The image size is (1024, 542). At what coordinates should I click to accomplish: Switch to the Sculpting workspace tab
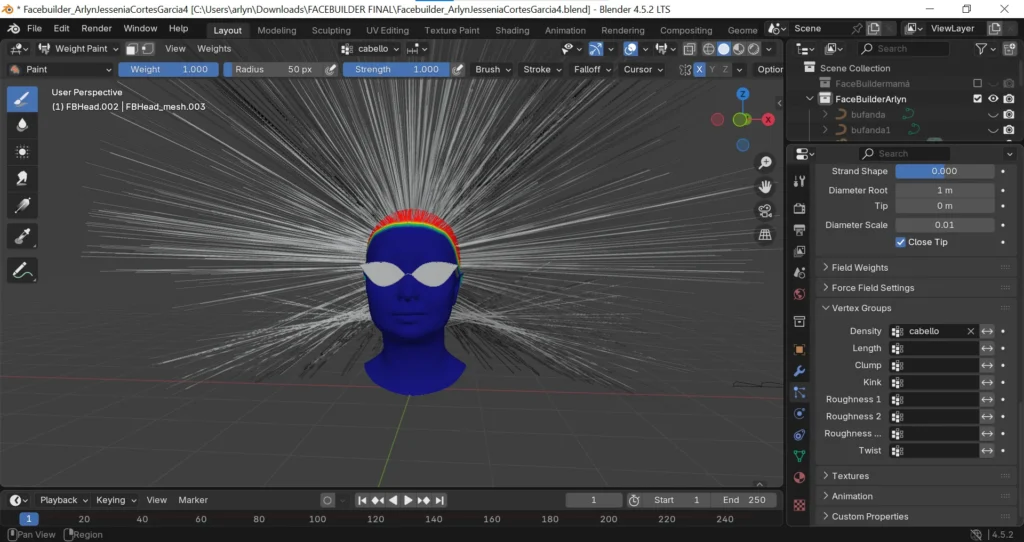pyautogui.click(x=331, y=30)
